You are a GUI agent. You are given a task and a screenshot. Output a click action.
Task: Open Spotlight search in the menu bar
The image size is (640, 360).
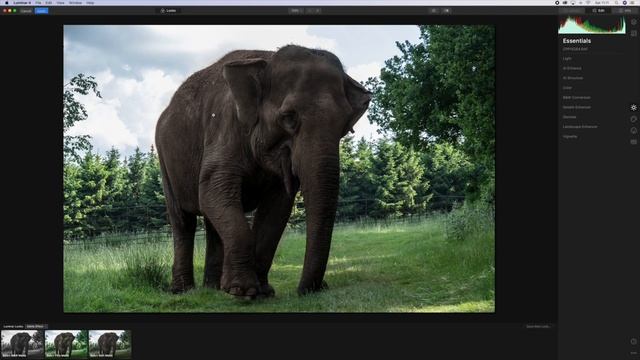(x=616, y=2)
